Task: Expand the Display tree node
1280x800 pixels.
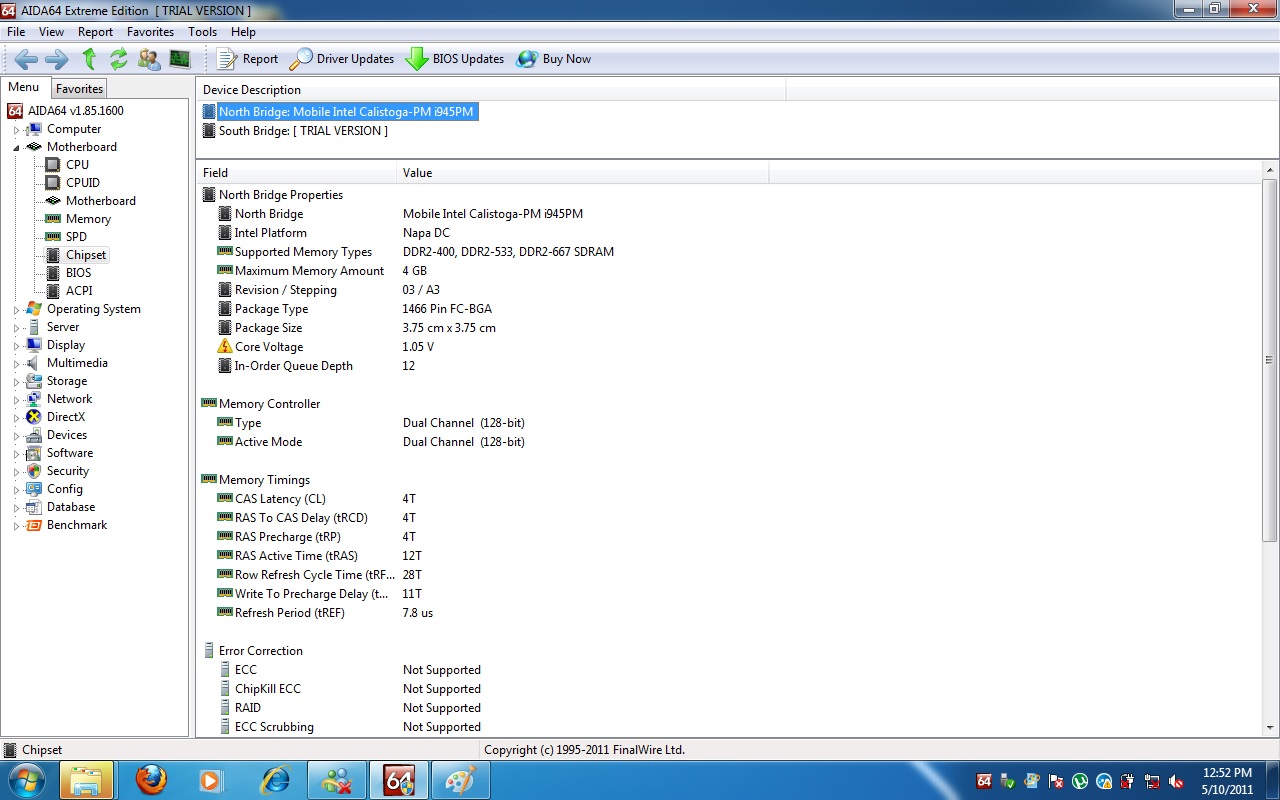Action: click(16, 346)
